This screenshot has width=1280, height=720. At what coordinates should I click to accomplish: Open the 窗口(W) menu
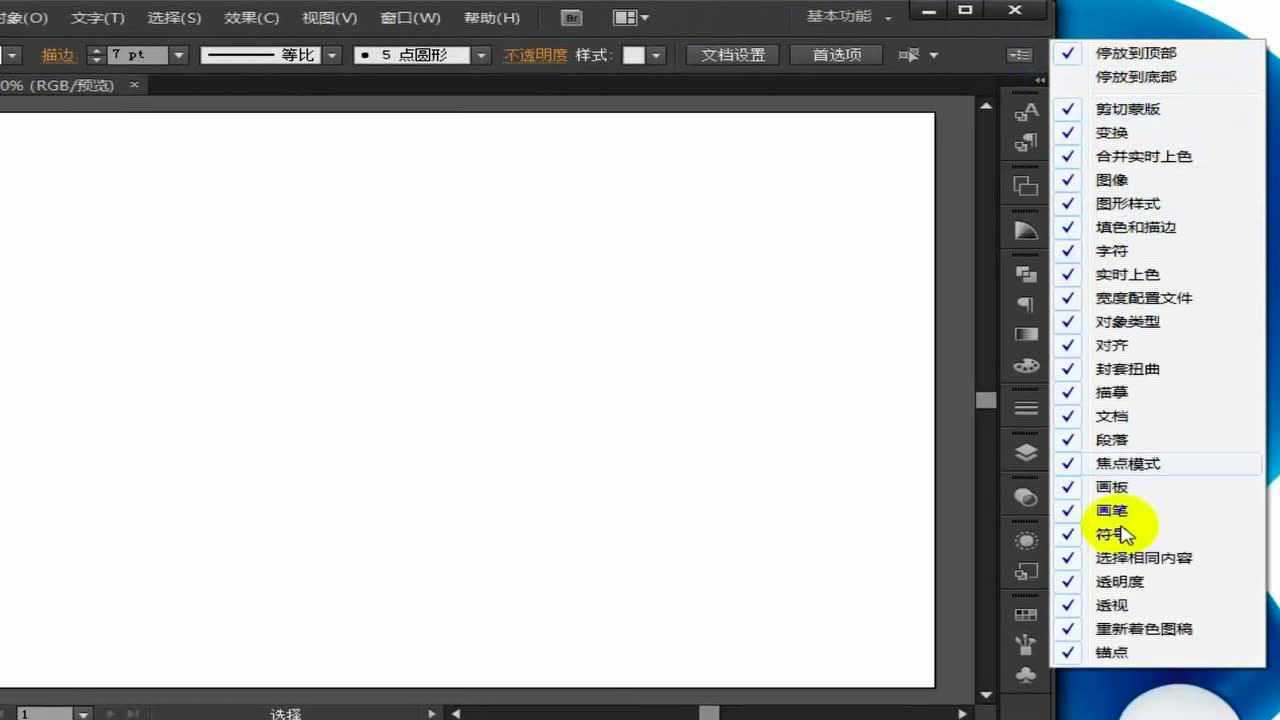point(411,18)
